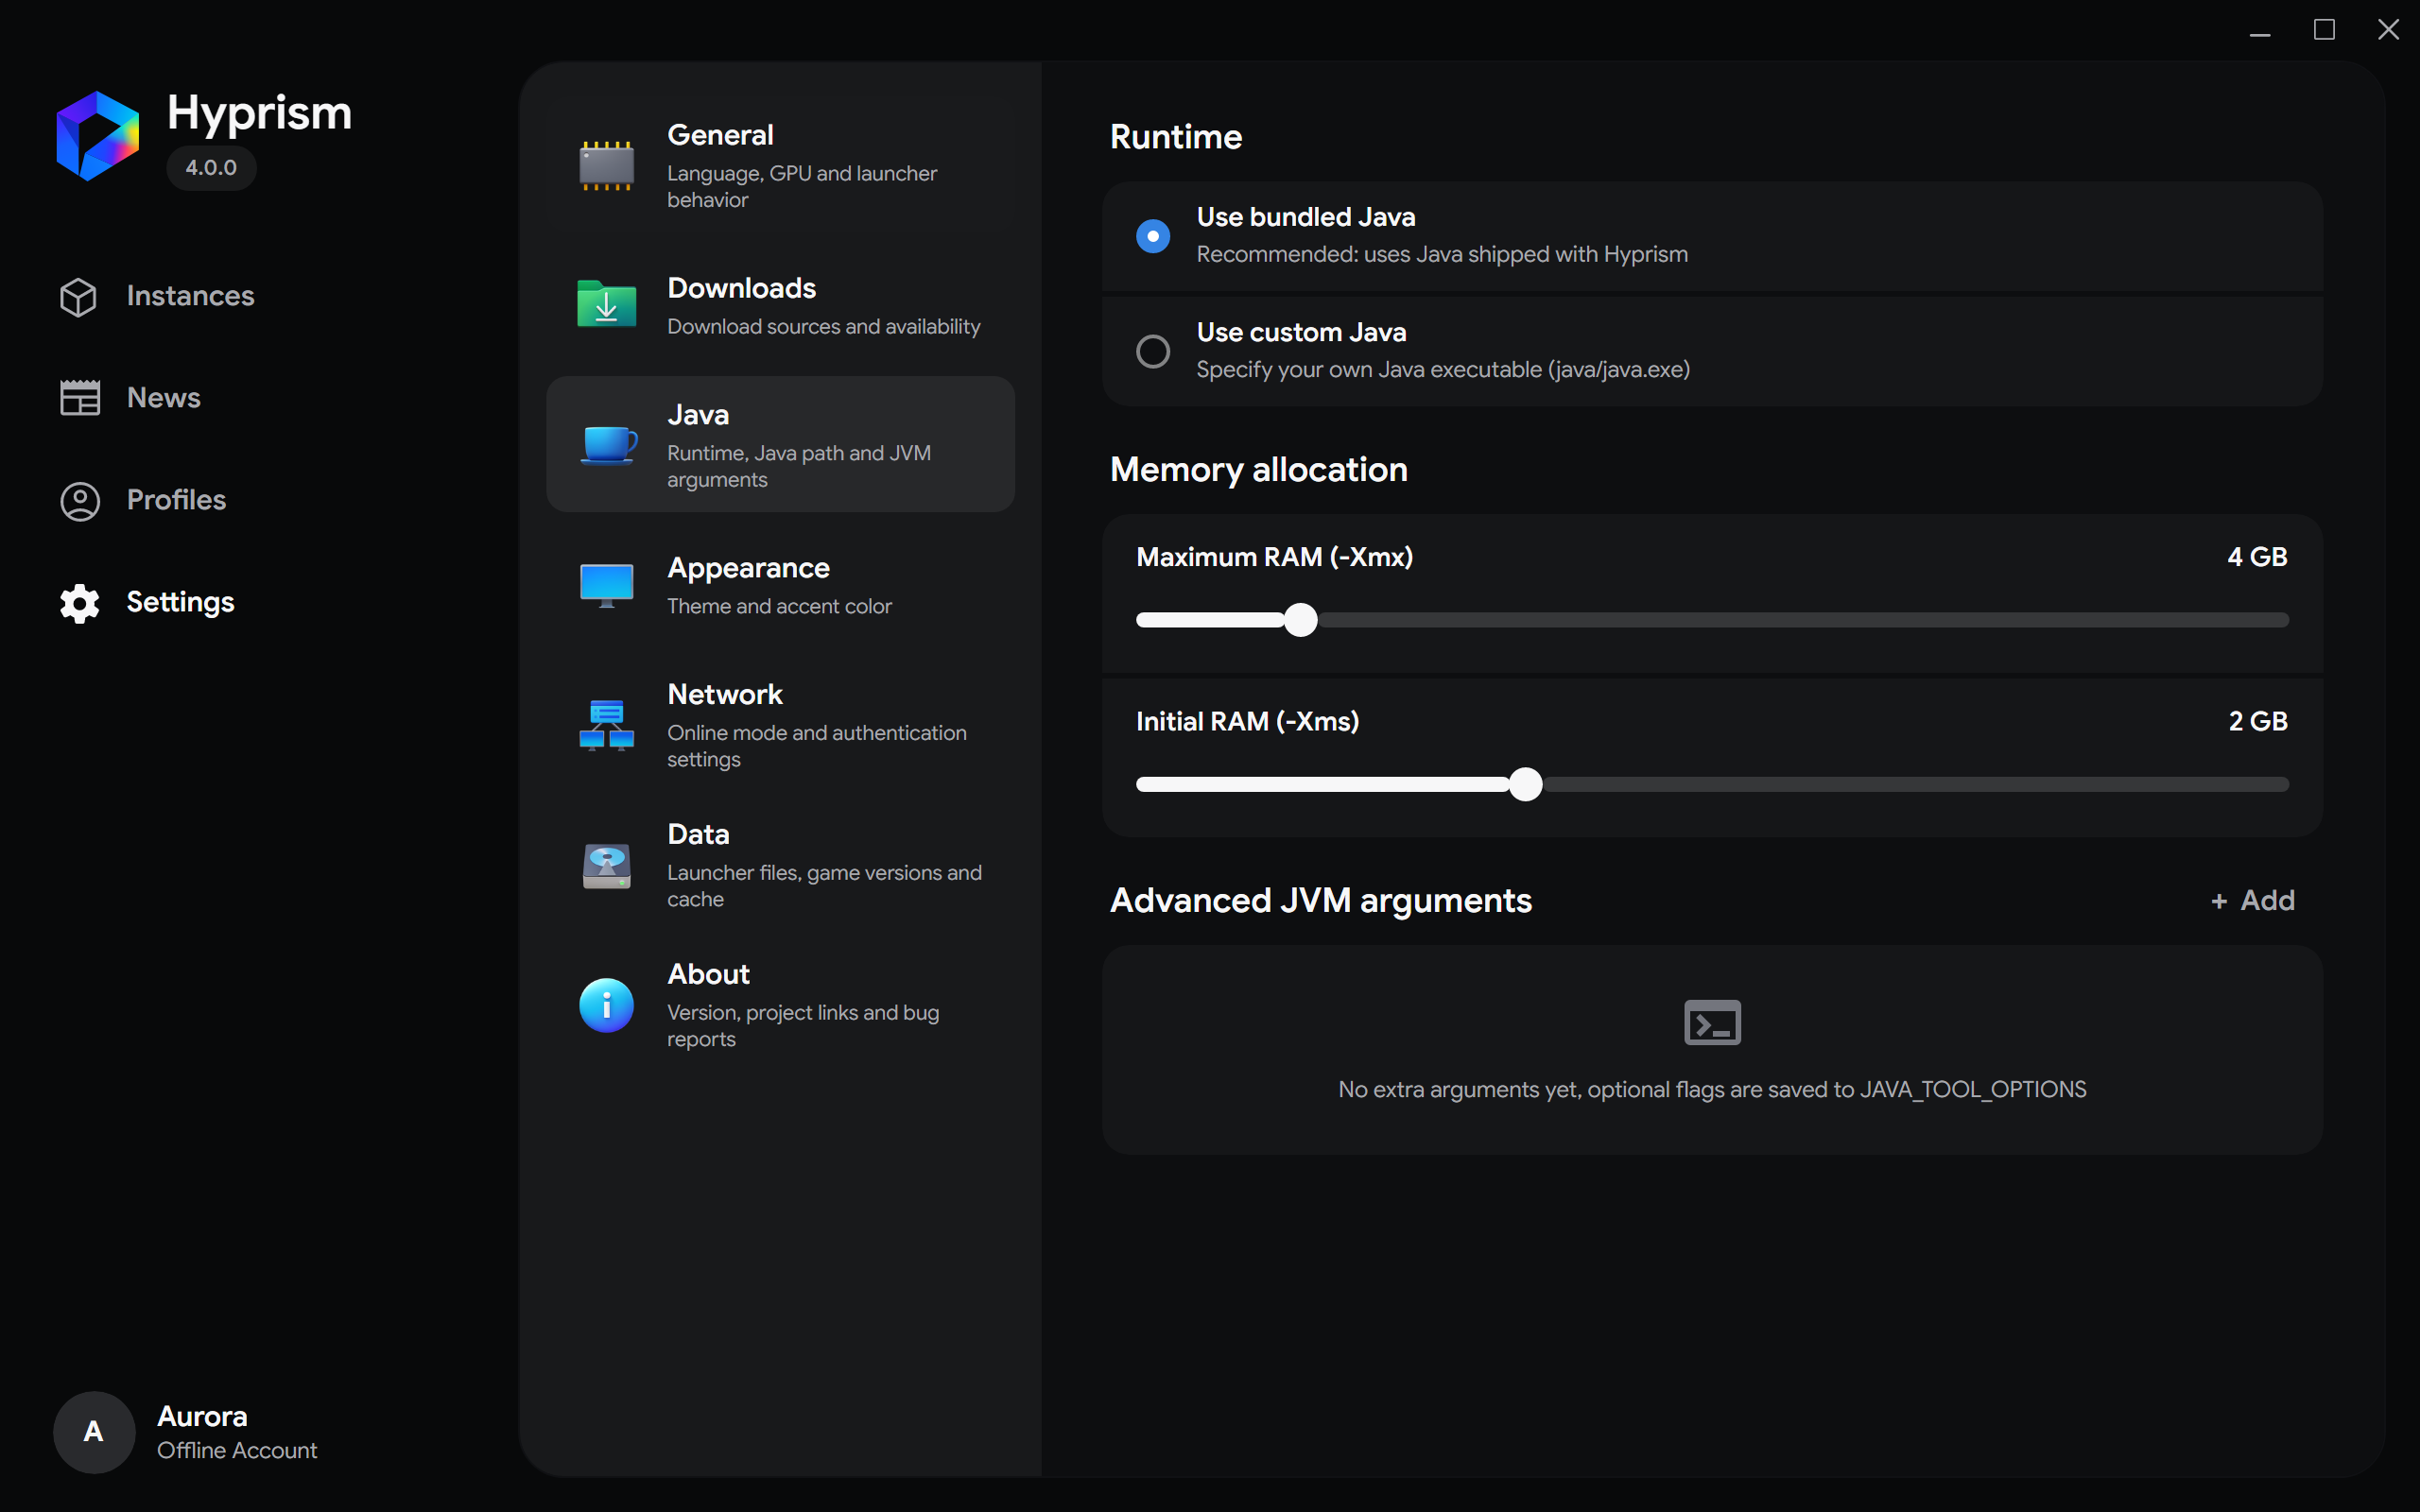Image resolution: width=2420 pixels, height=1512 pixels.
Task: Click the News calendar icon
Action: [x=80, y=398]
